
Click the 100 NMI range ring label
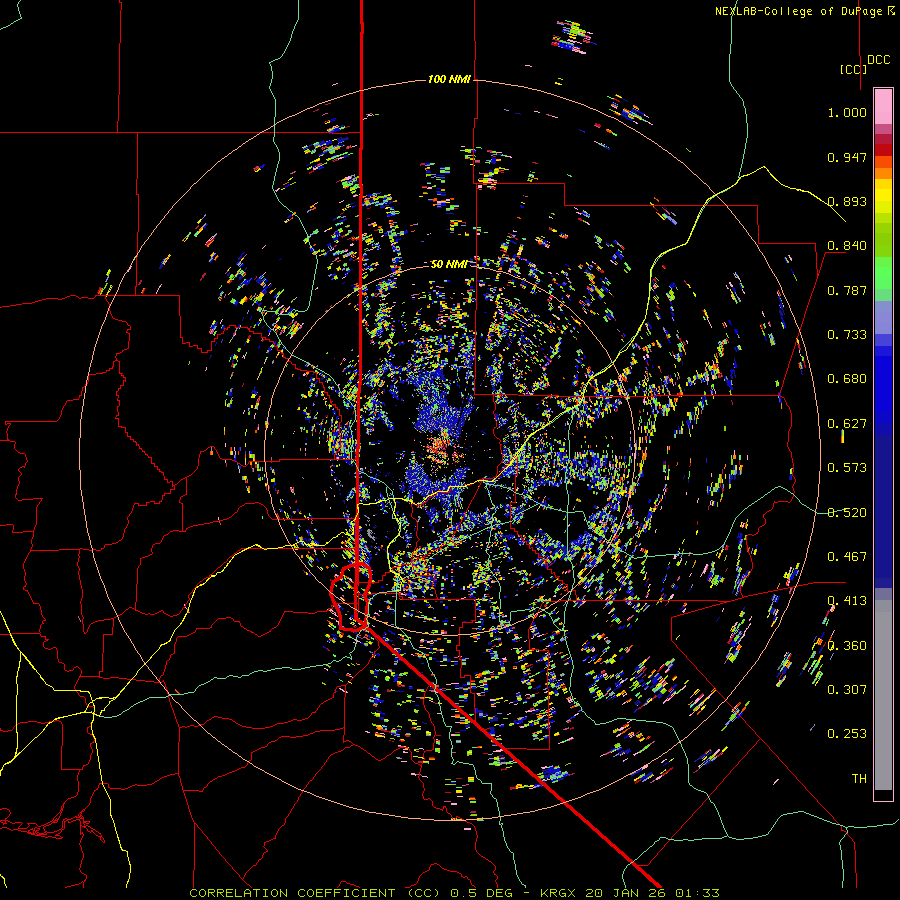pyautogui.click(x=449, y=79)
